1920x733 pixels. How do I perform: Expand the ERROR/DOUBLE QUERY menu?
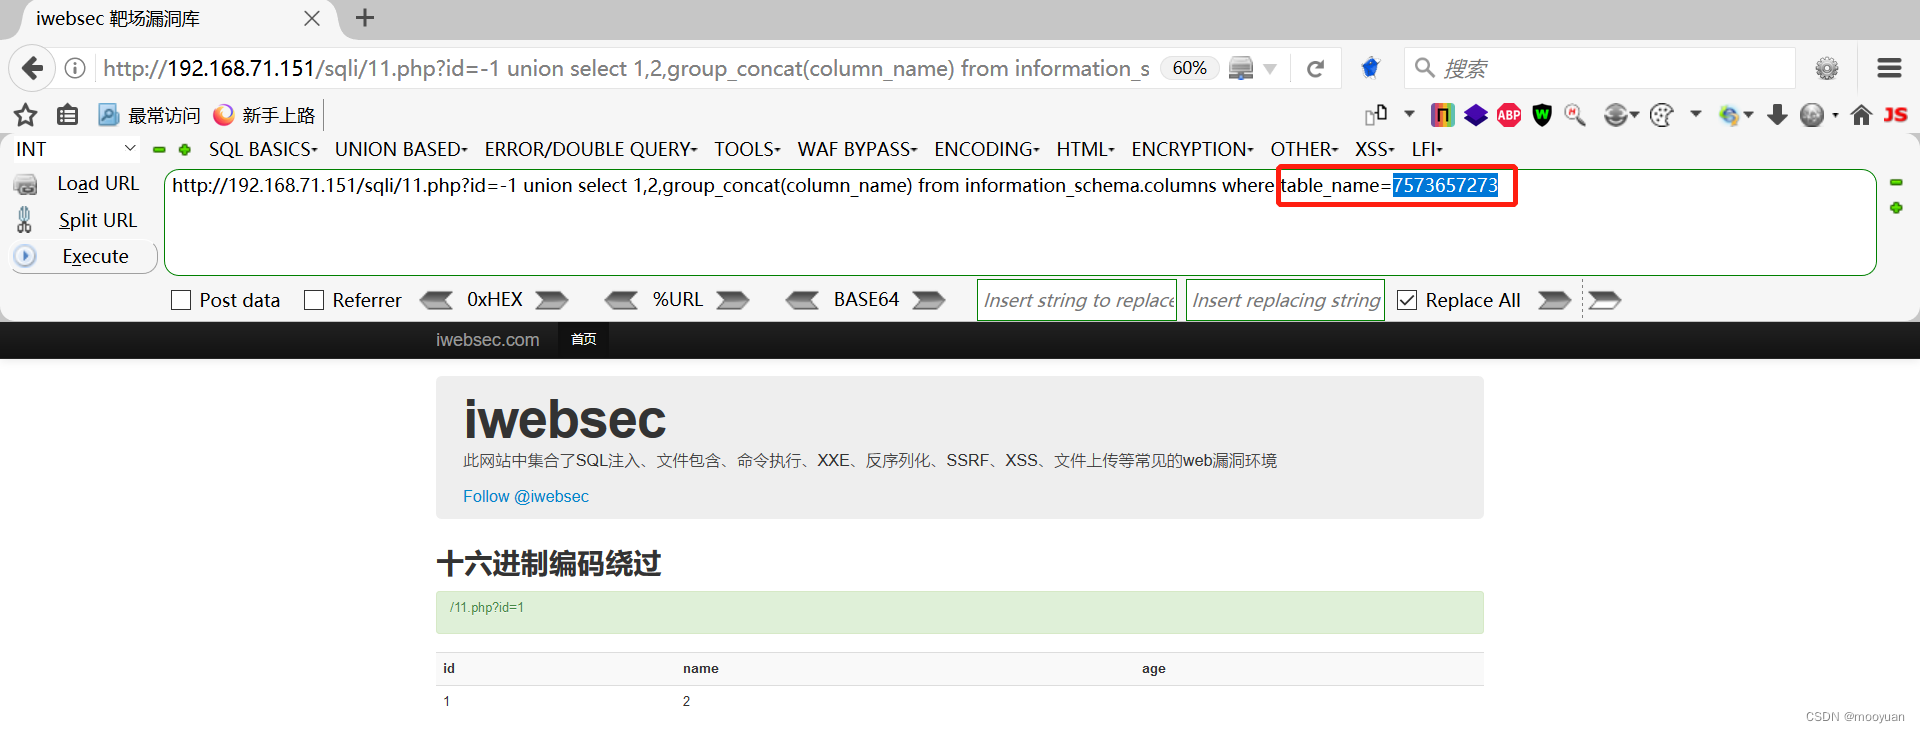point(591,149)
